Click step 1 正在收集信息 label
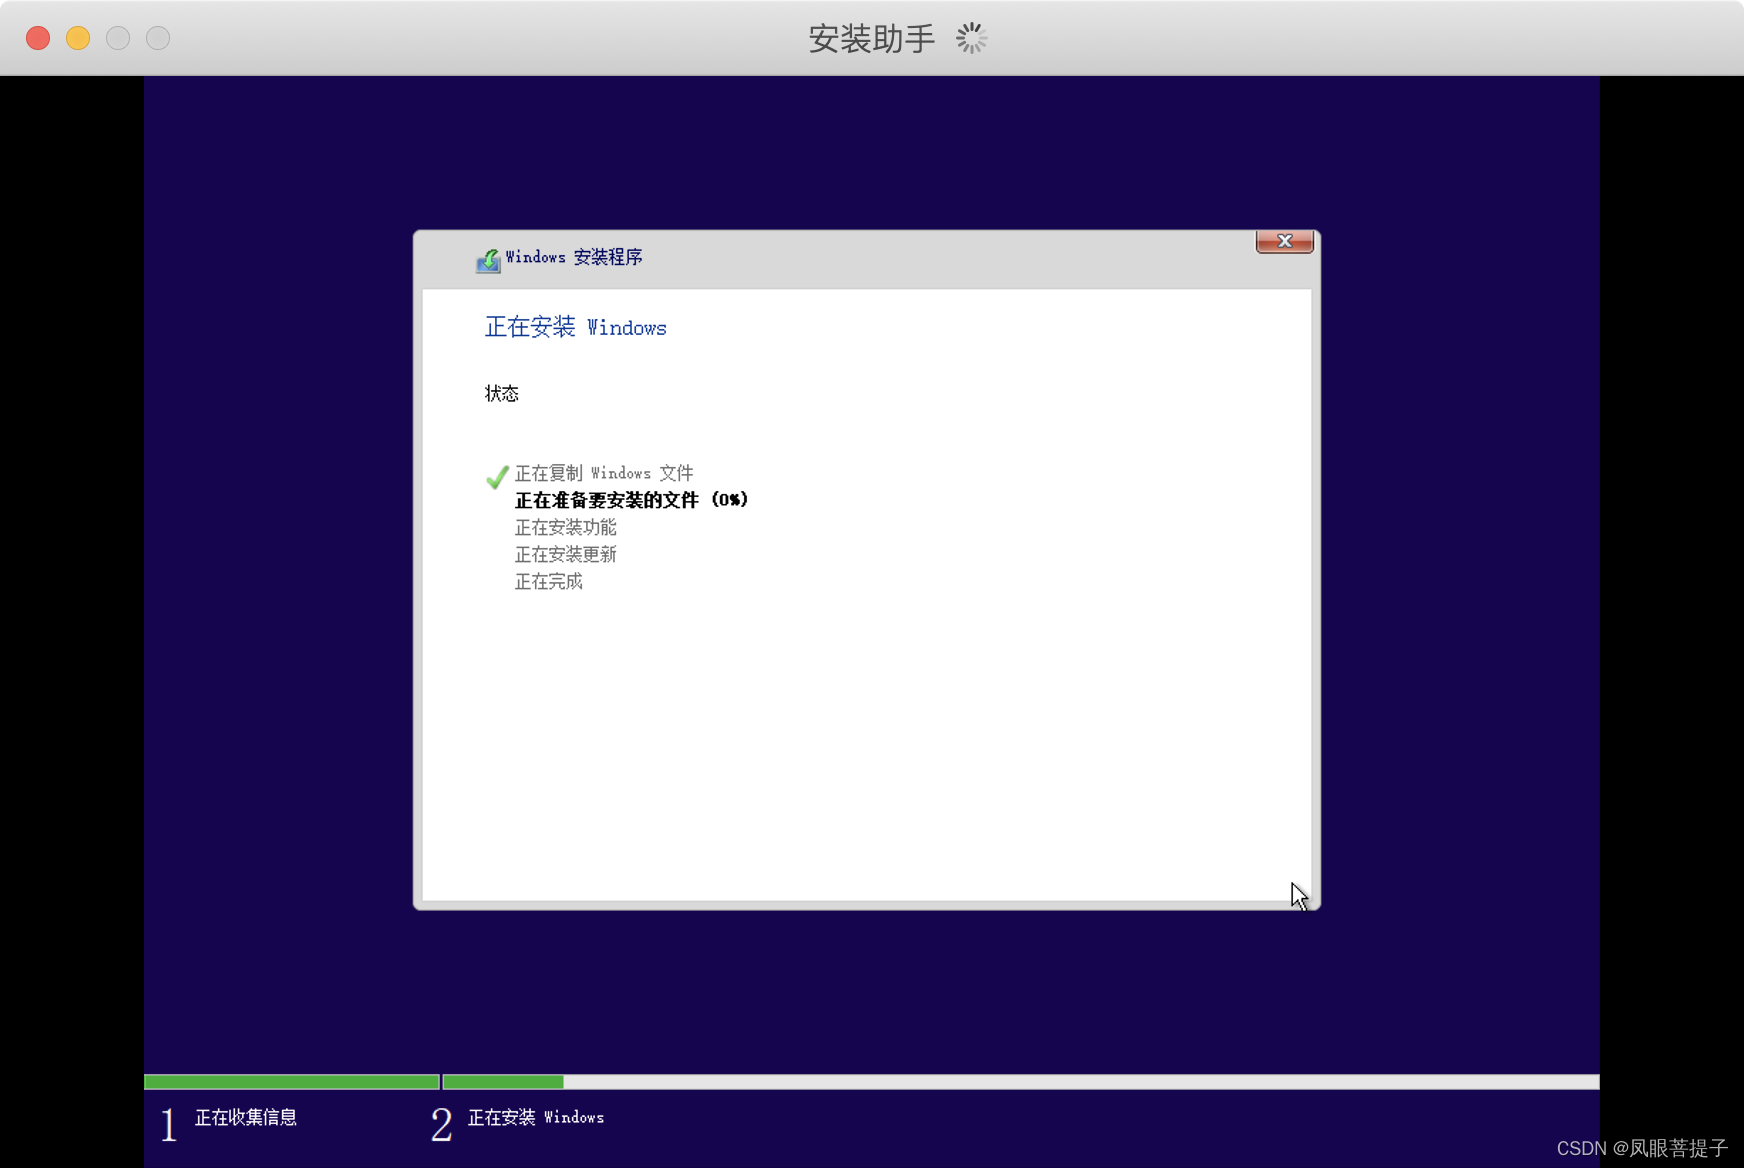 [x=246, y=1117]
